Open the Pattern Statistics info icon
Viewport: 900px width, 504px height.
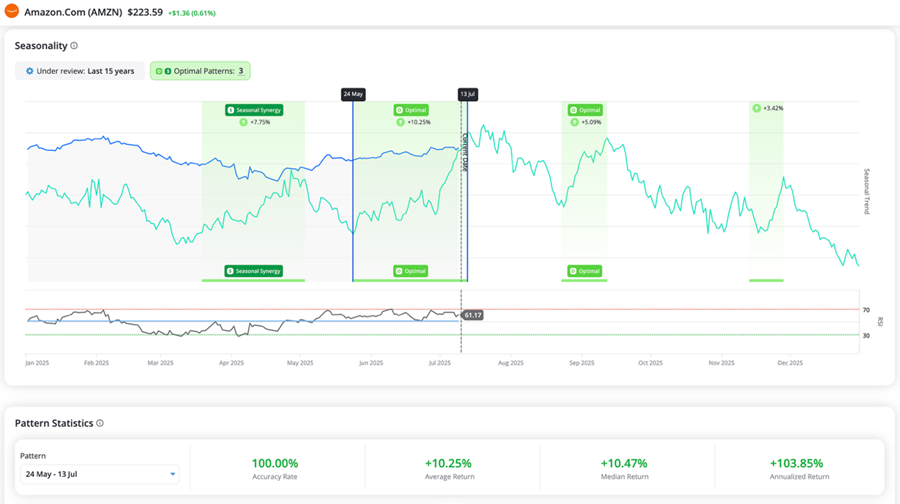(x=100, y=423)
